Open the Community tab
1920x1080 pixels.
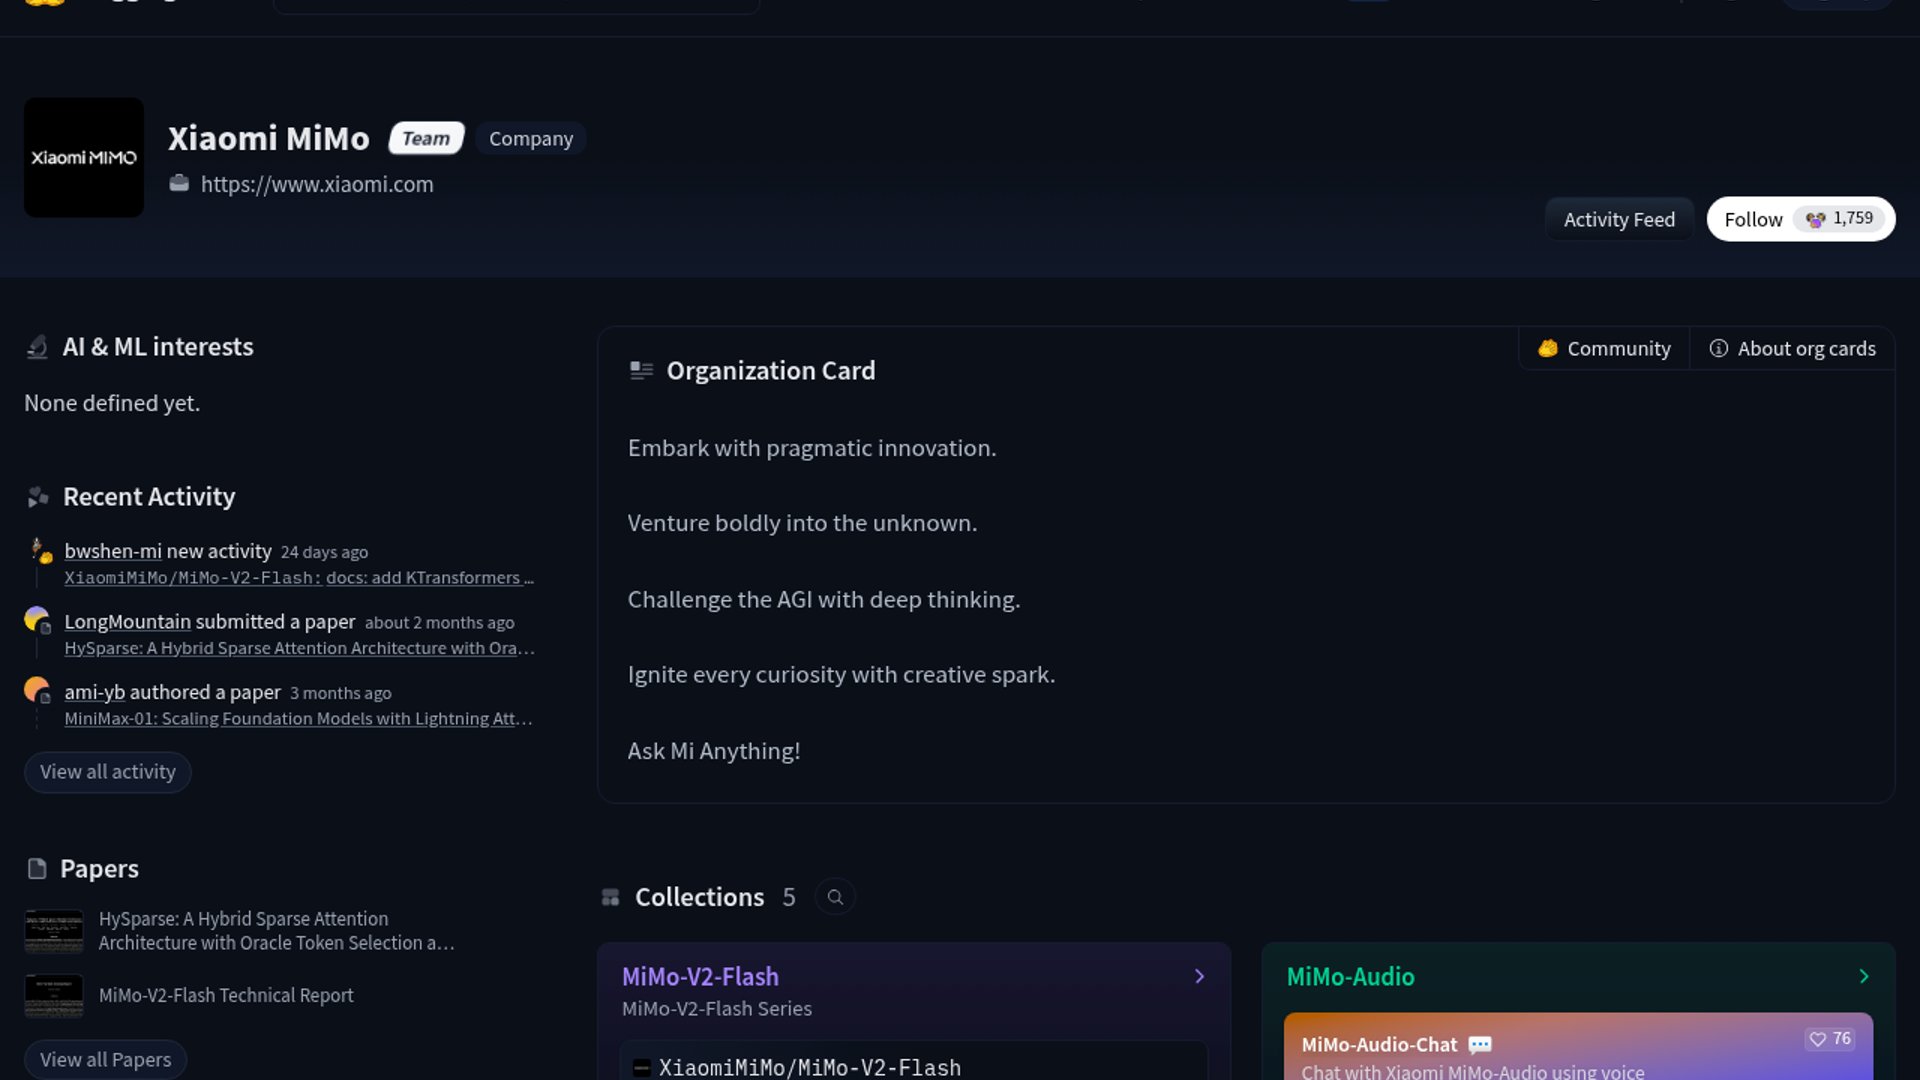1604,348
